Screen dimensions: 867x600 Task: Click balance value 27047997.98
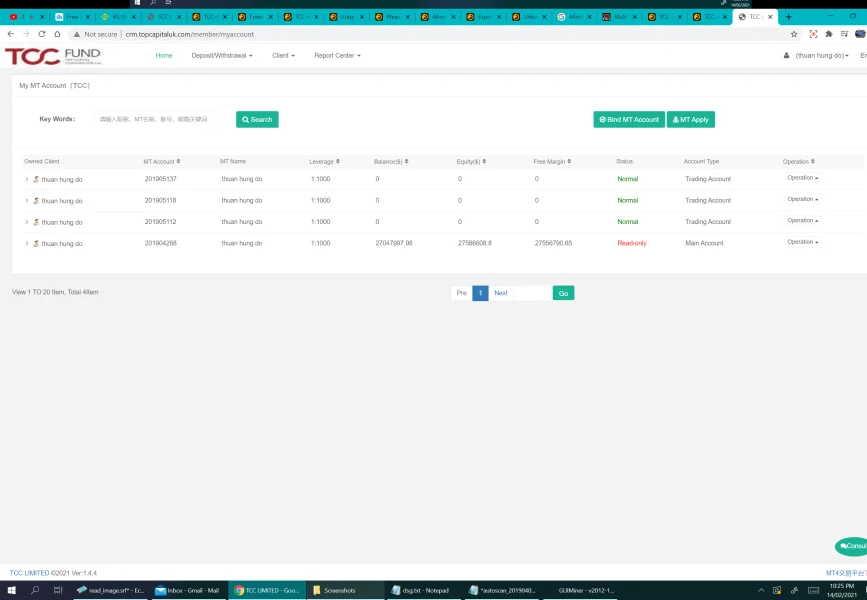(394, 243)
